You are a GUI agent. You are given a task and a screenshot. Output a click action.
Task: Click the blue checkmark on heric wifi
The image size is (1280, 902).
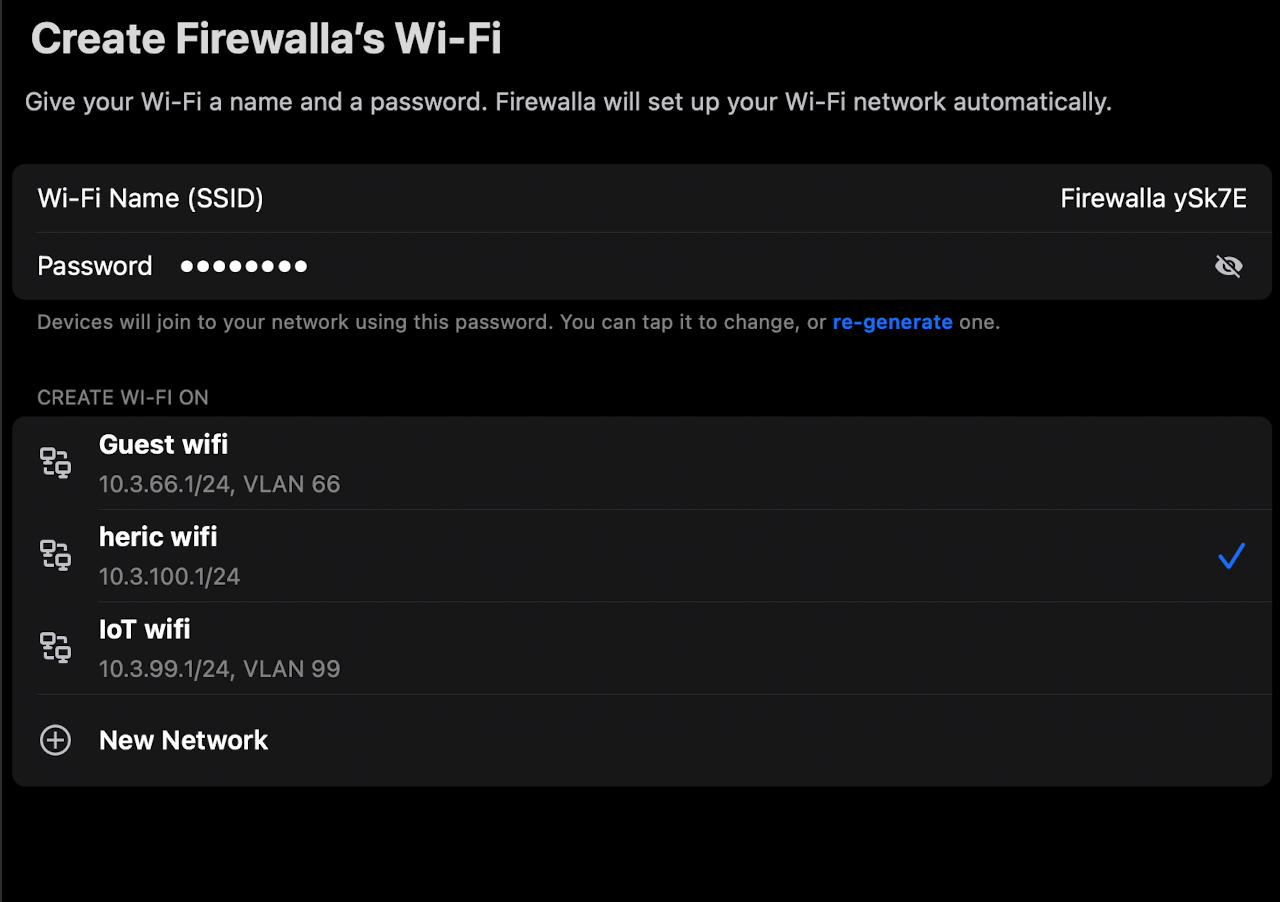[1231, 556]
